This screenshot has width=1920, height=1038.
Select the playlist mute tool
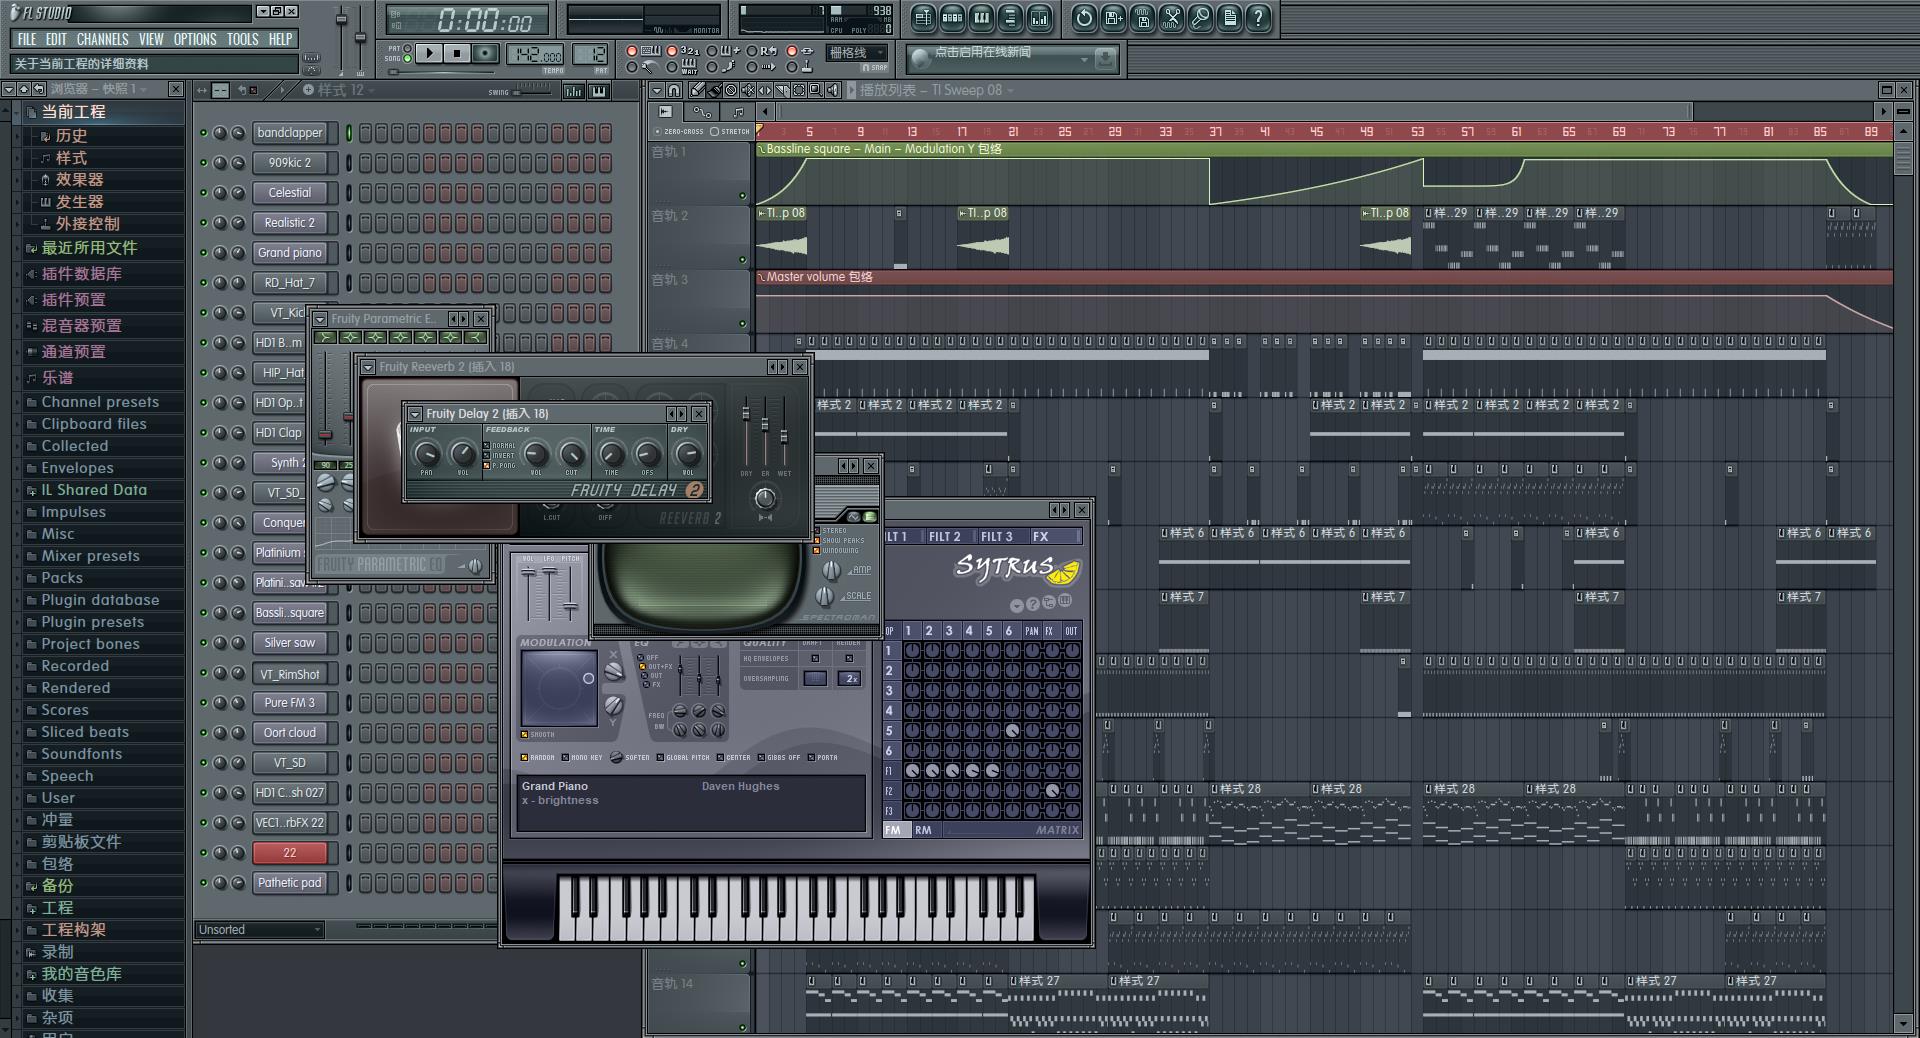[748, 90]
